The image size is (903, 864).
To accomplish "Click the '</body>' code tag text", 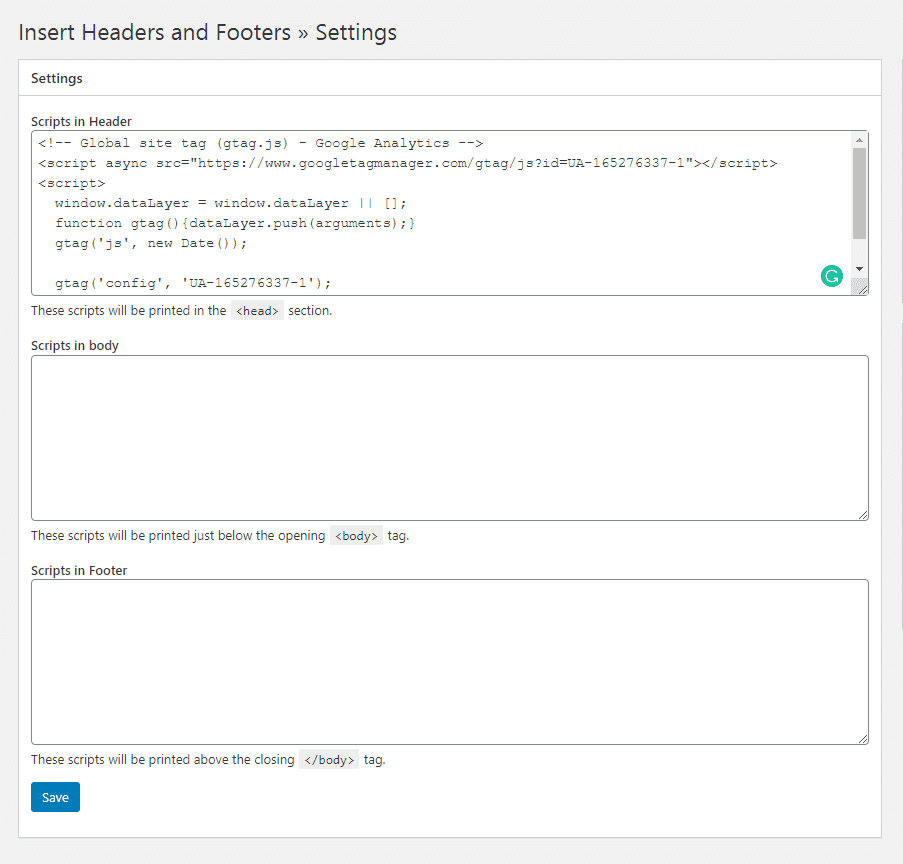I will (329, 760).
